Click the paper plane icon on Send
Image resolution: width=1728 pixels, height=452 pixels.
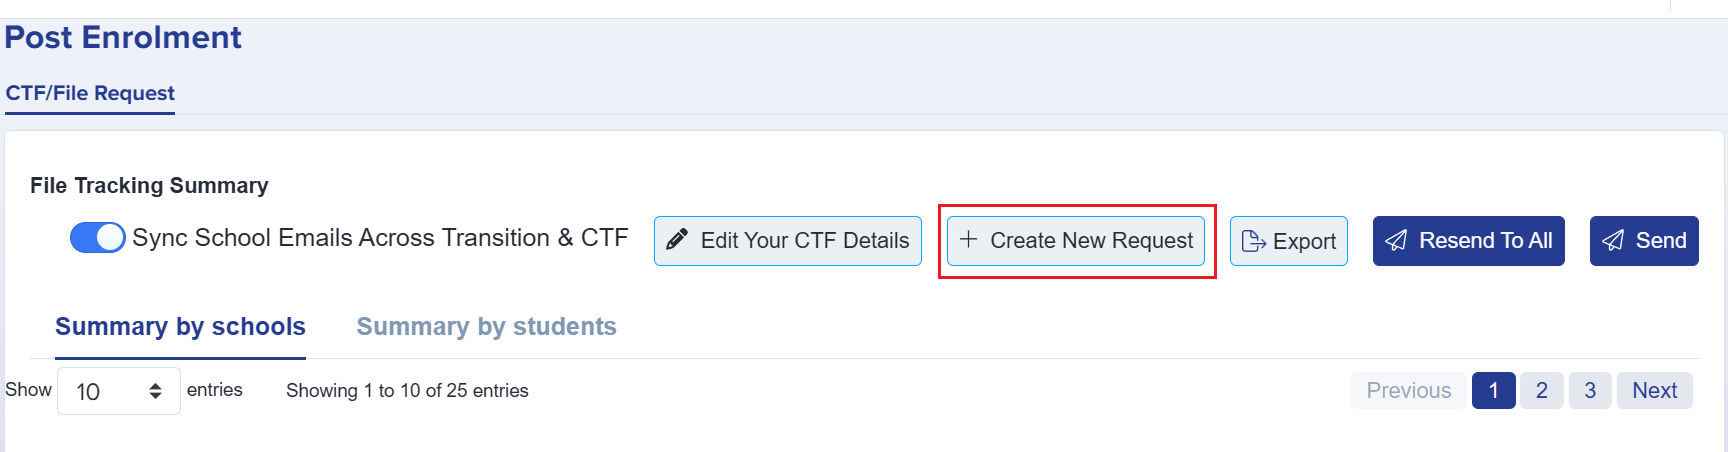point(1613,241)
